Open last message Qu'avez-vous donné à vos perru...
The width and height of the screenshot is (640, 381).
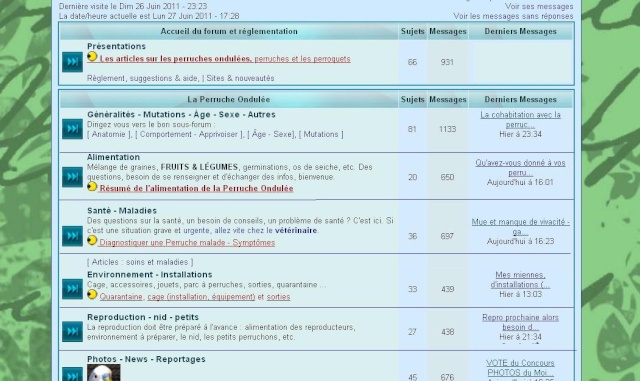pos(520,167)
